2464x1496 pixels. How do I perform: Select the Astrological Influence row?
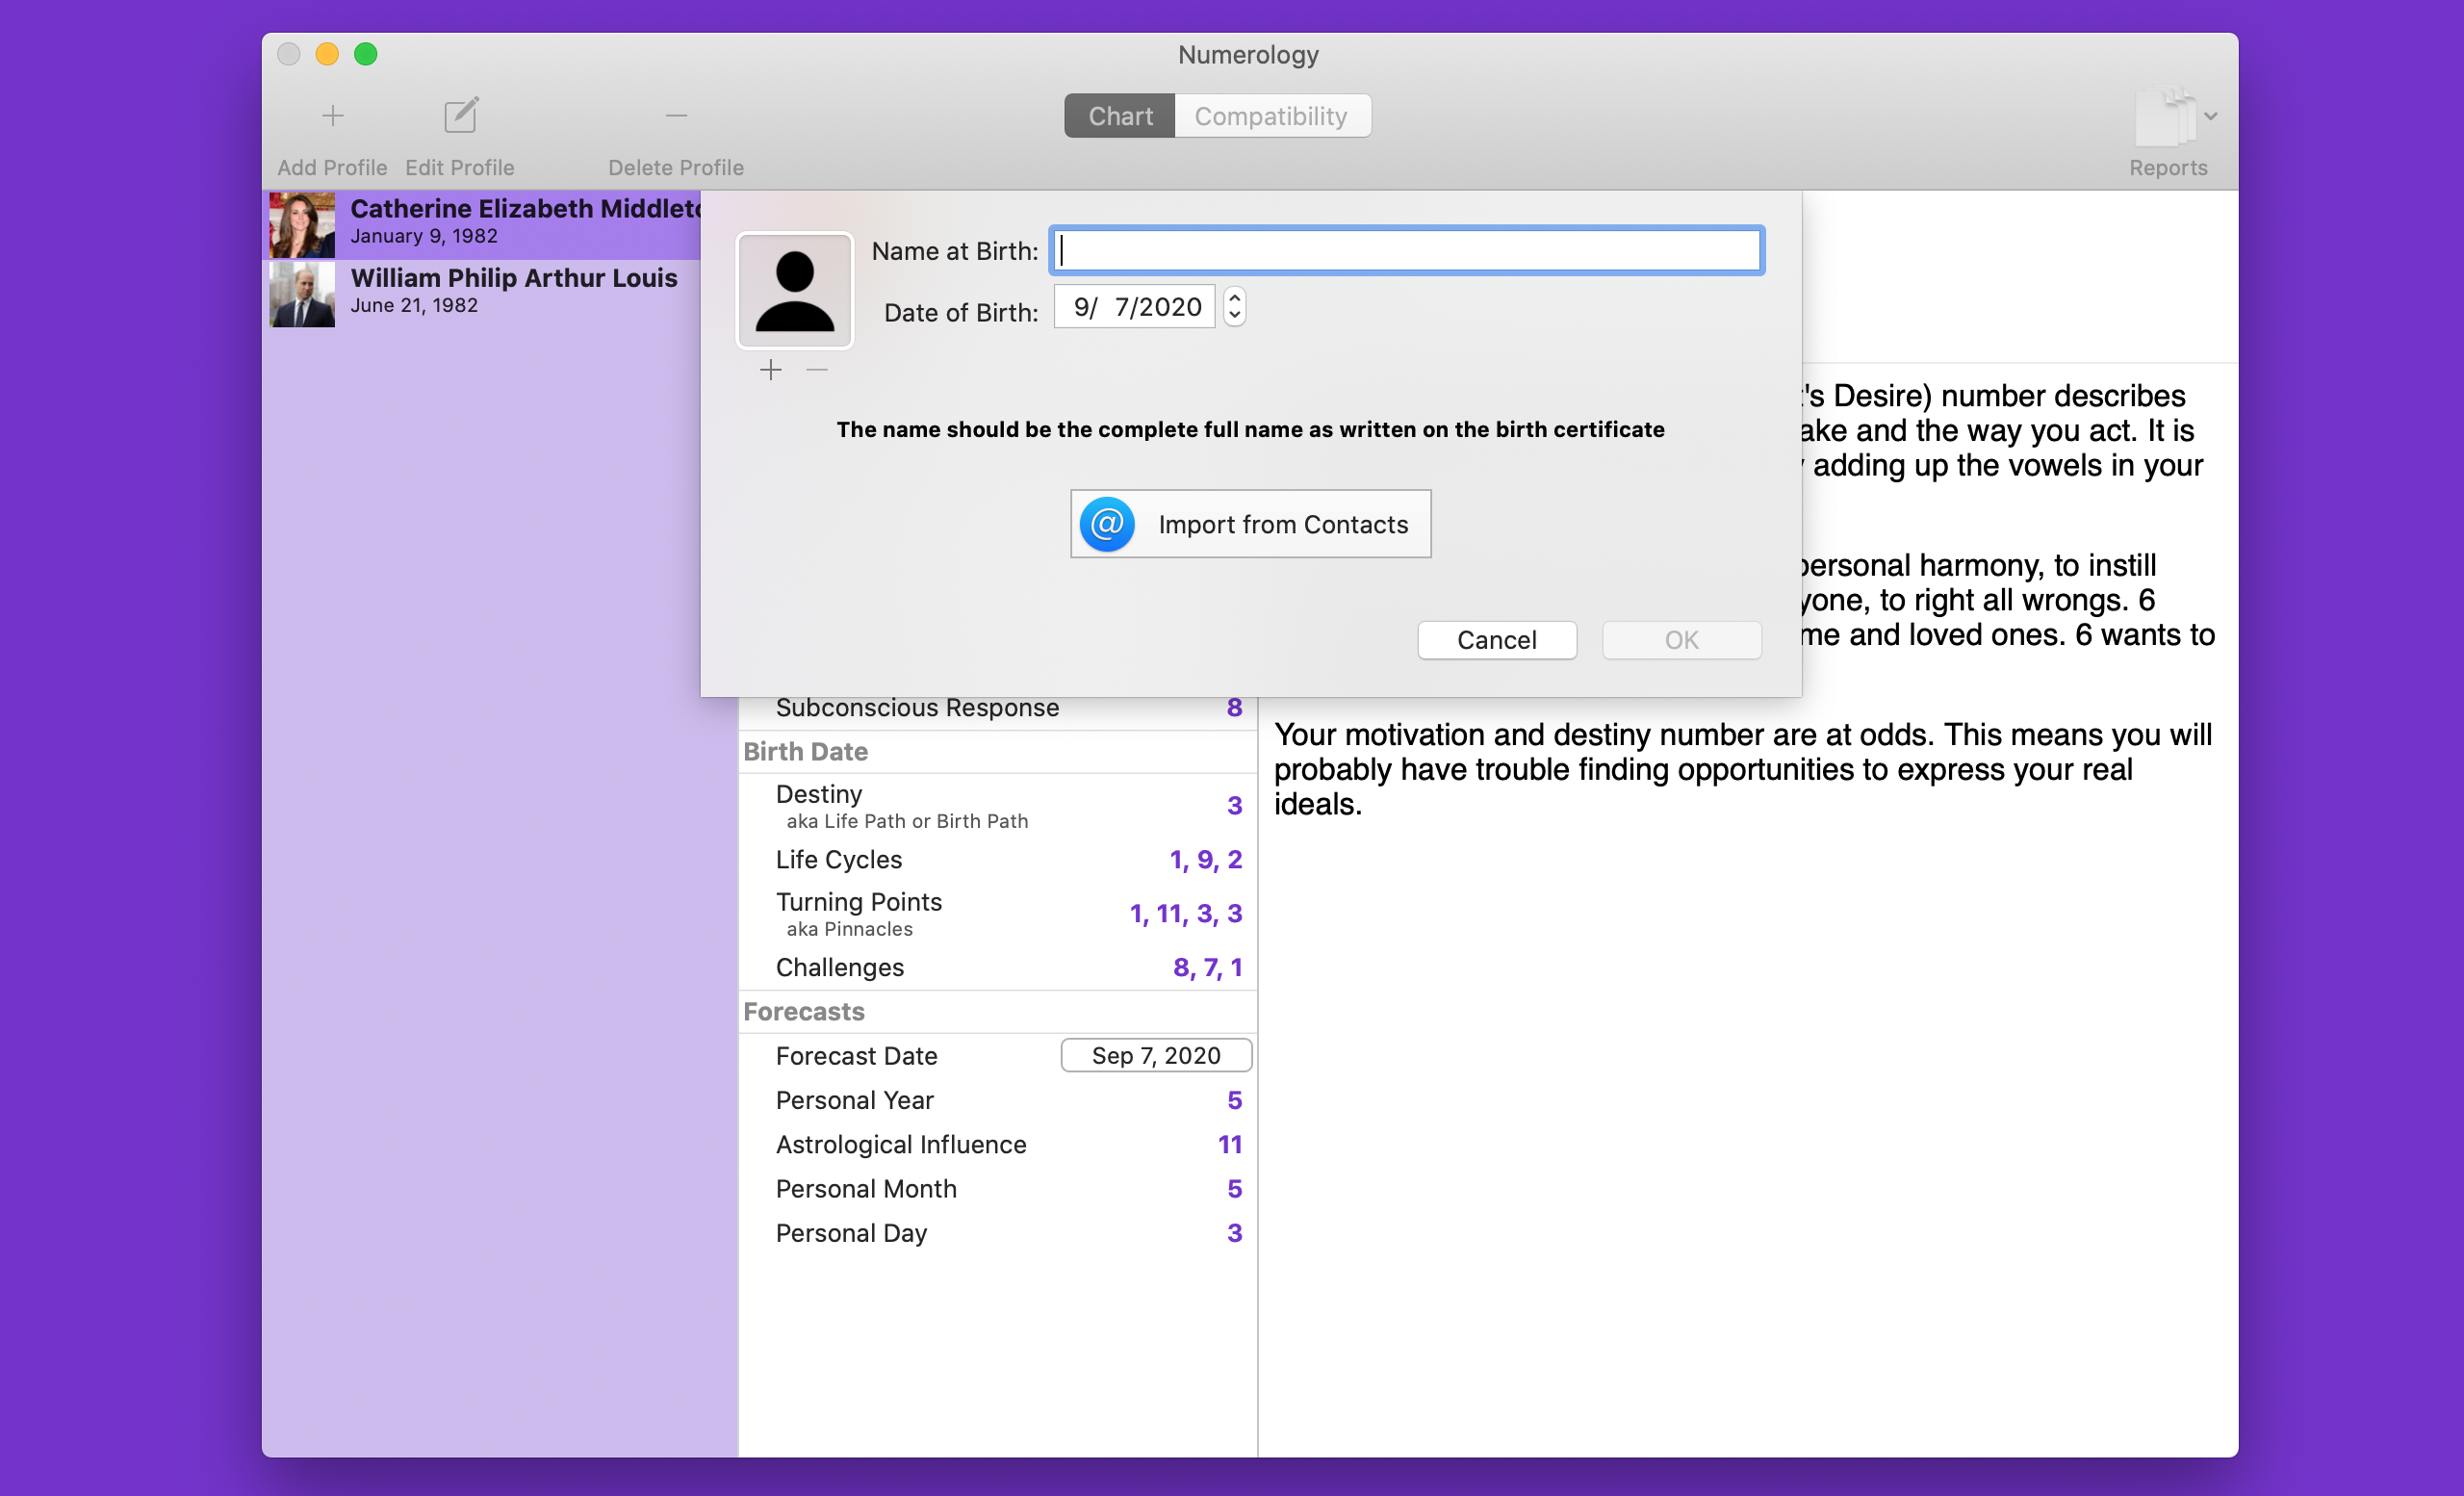997,1145
